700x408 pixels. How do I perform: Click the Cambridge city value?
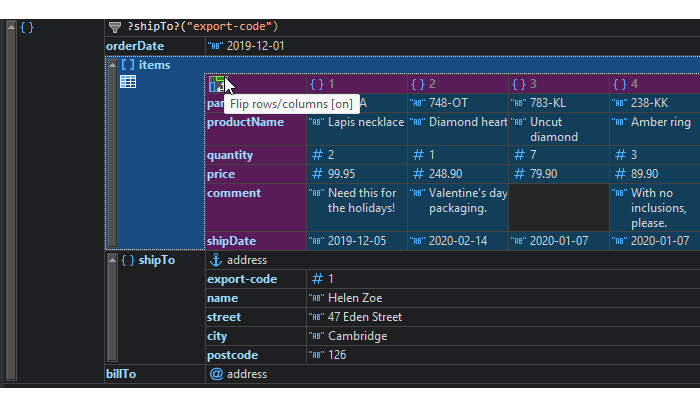click(x=357, y=336)
